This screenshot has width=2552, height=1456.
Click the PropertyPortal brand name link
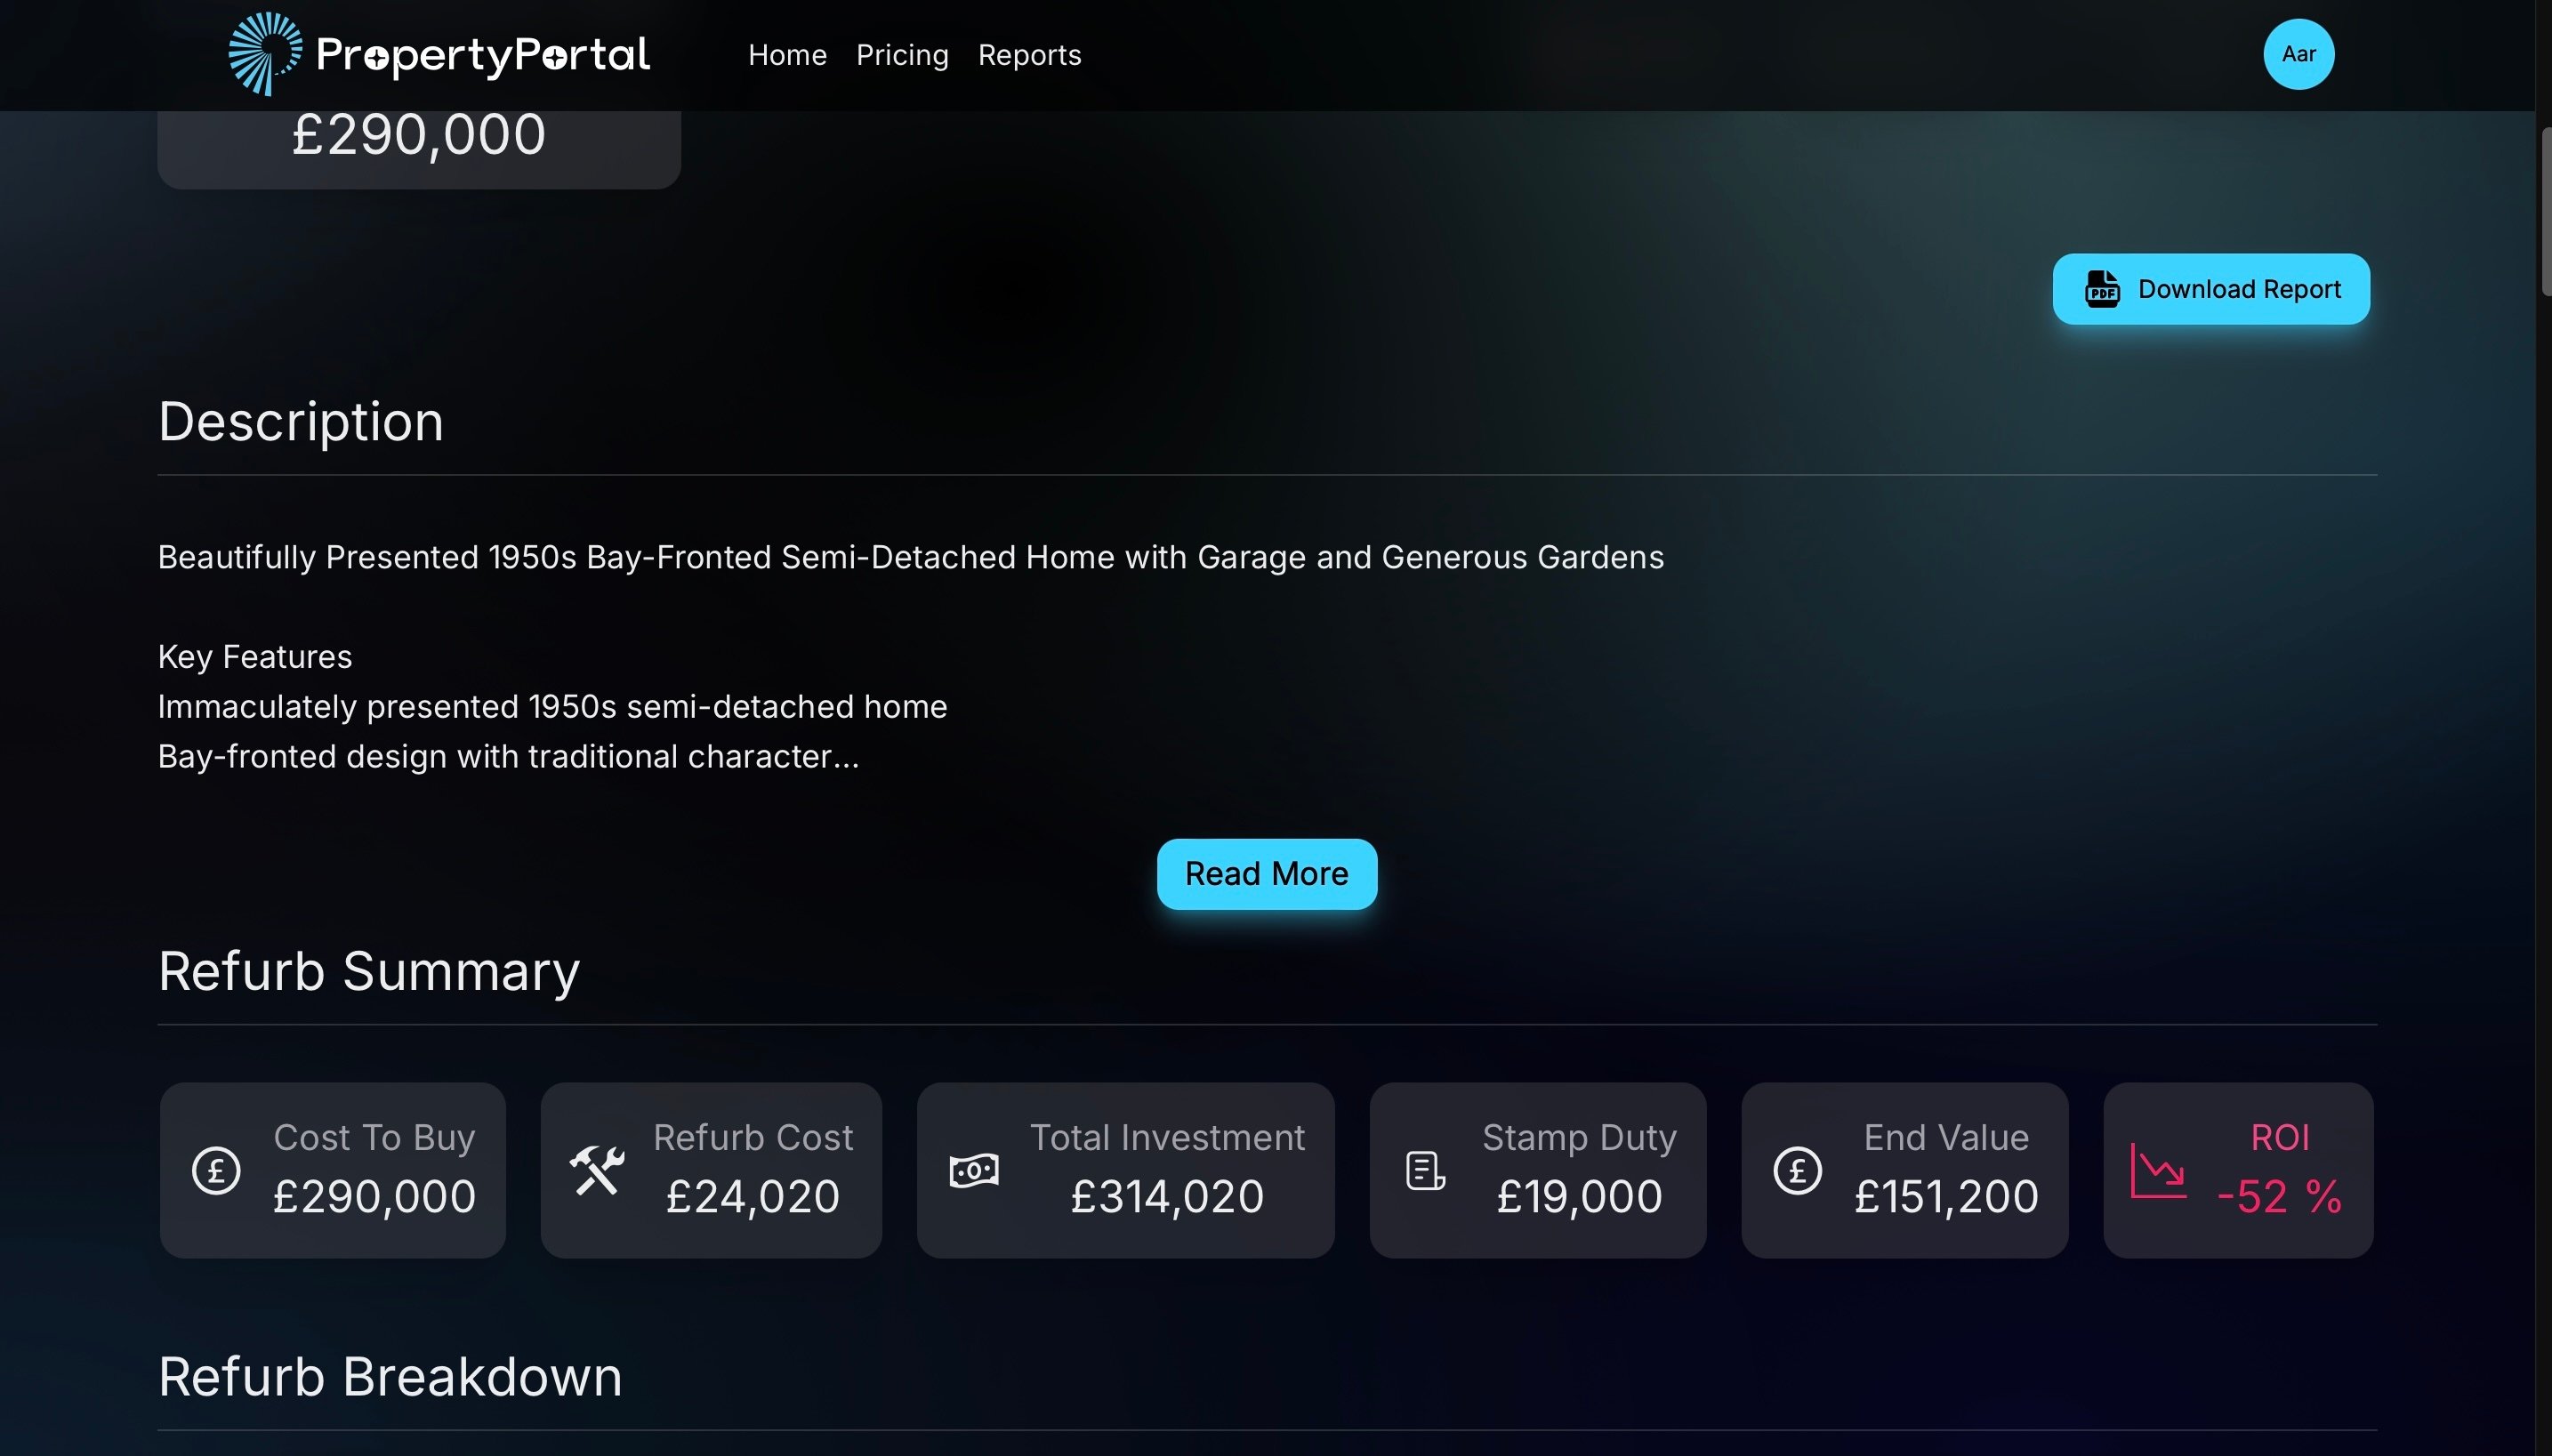(482, 56)
